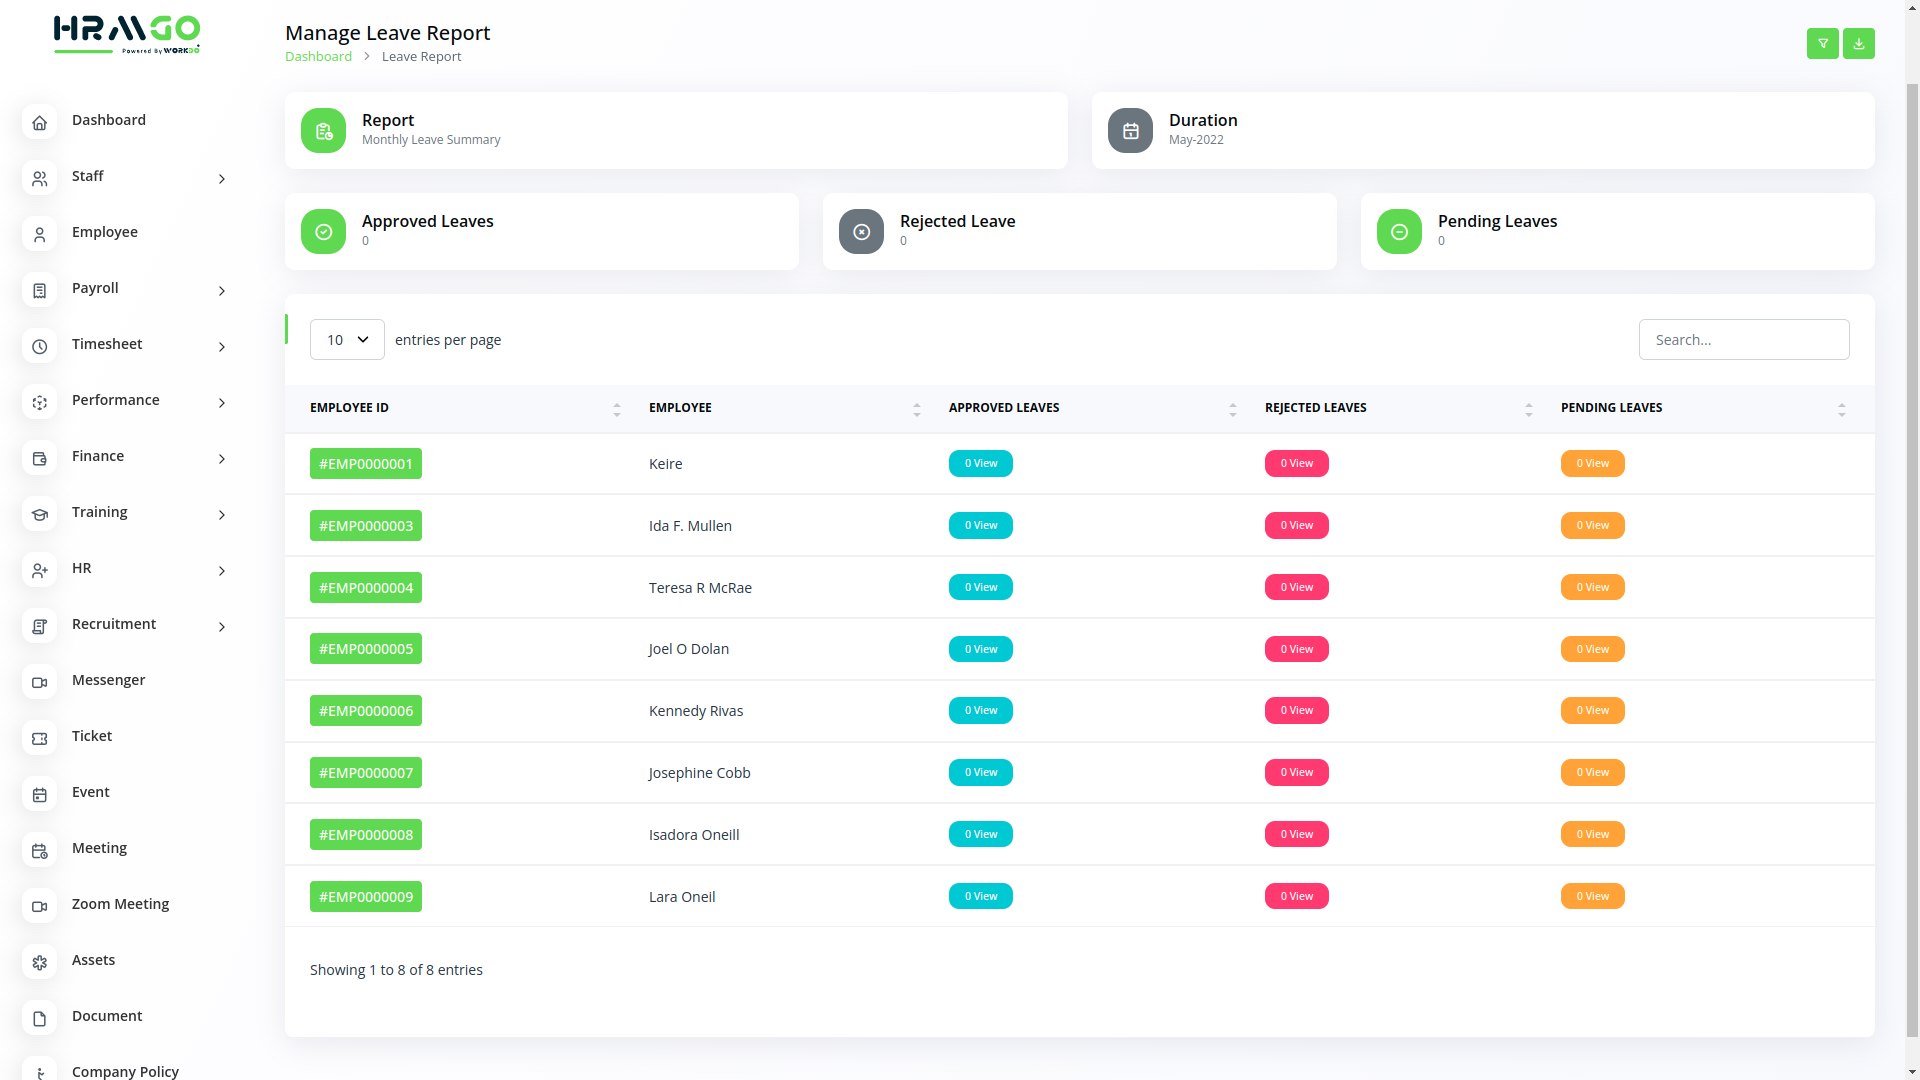Click the Event calendar icon
The height and width of the screenshot is (1080, 1920).
point(39,794)
